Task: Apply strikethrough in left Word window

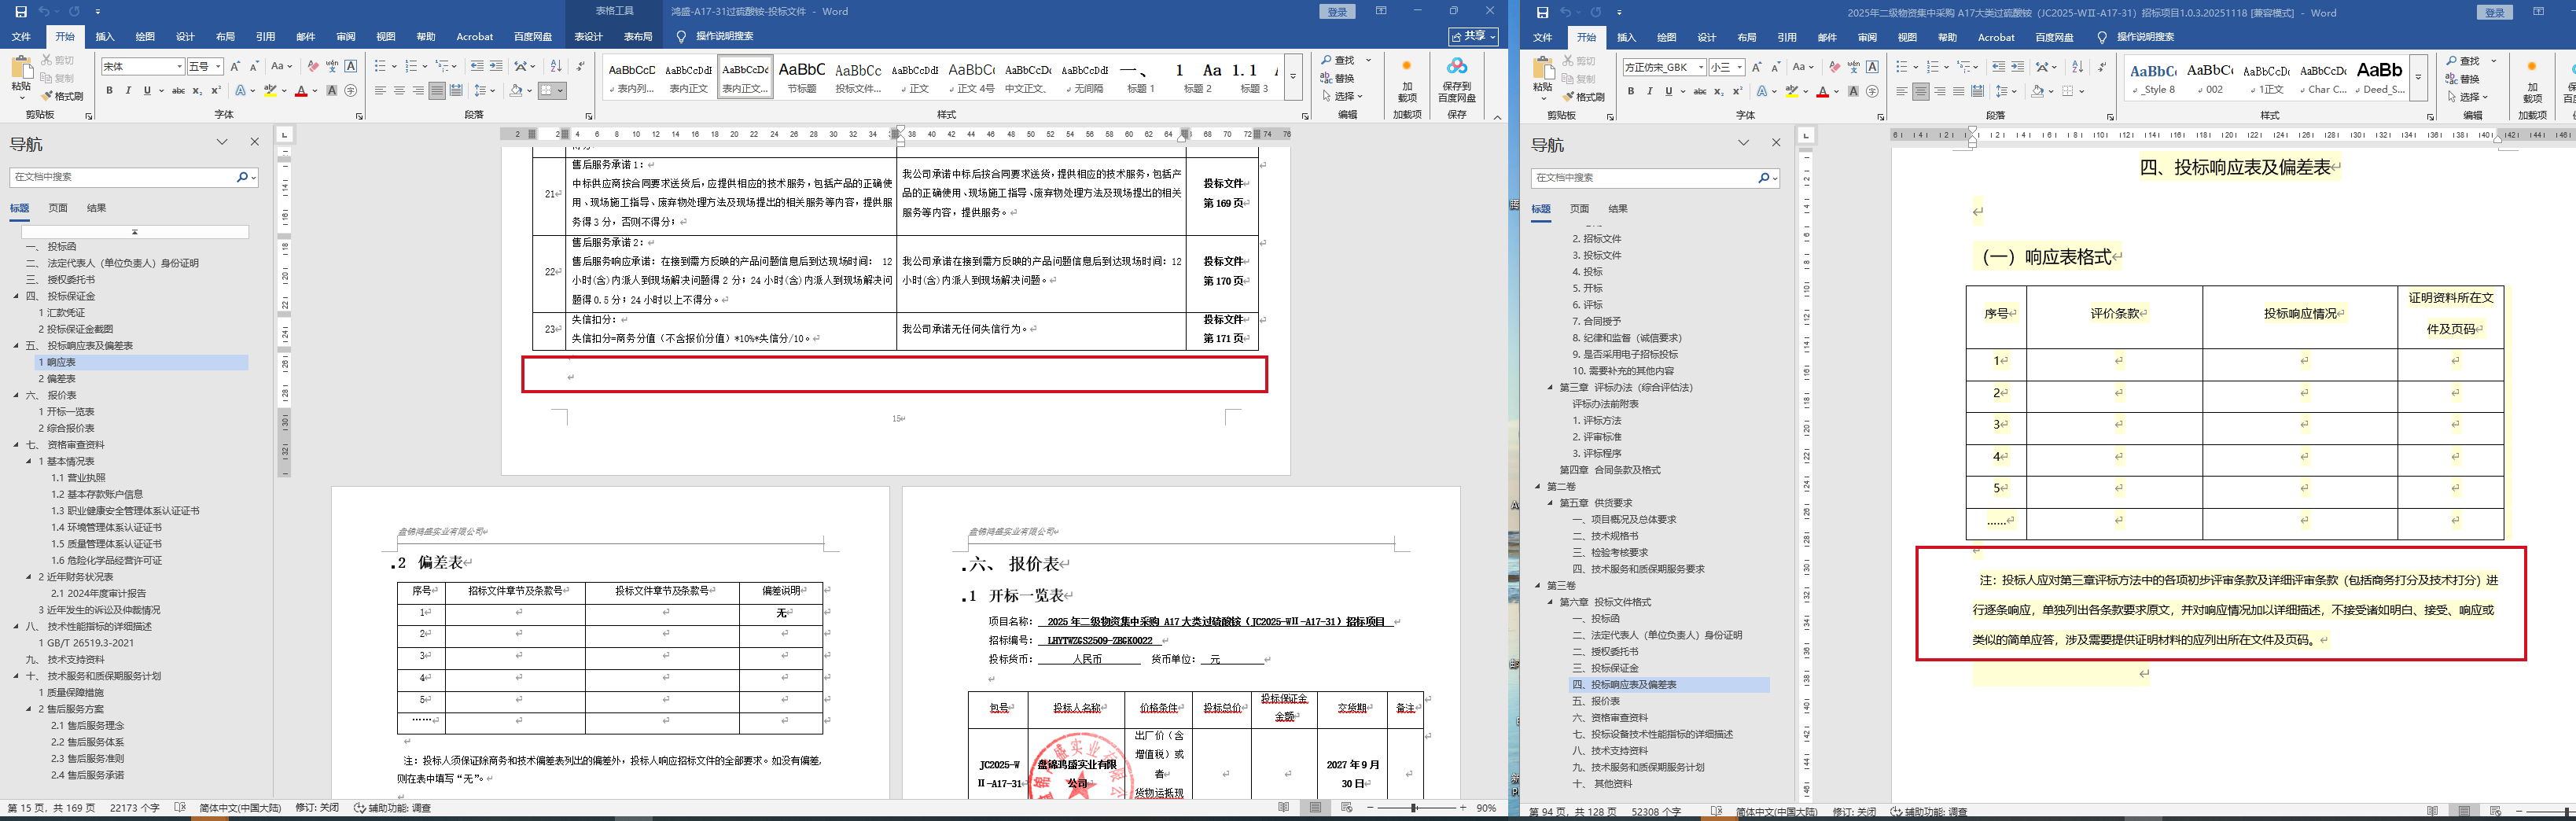Action: pos(178,91)
